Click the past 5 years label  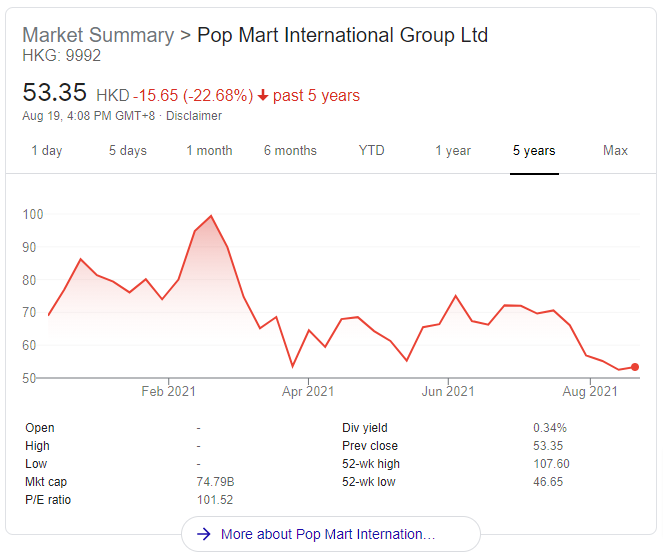coord(316,96)
